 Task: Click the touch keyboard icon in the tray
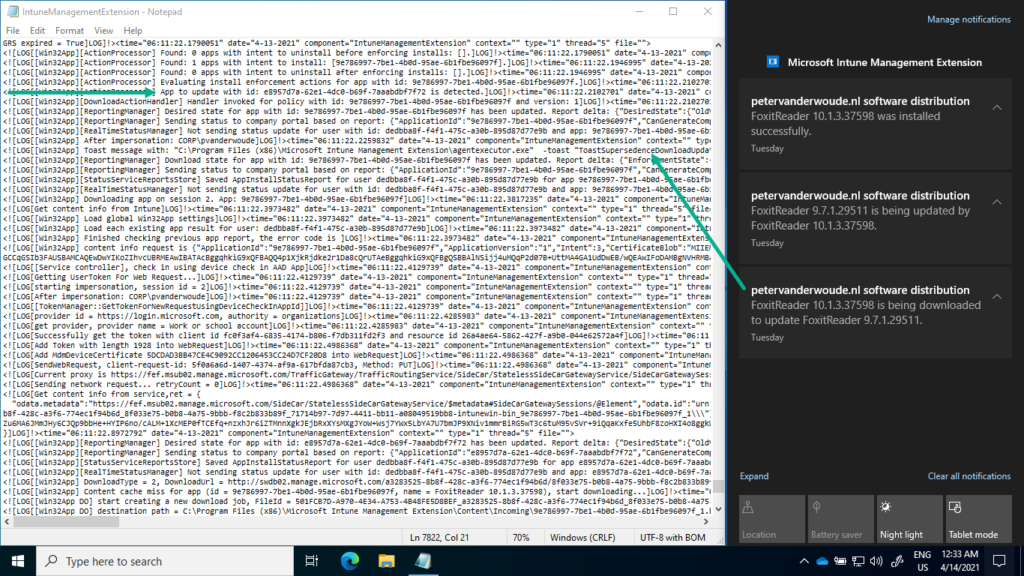click(898, 561)
